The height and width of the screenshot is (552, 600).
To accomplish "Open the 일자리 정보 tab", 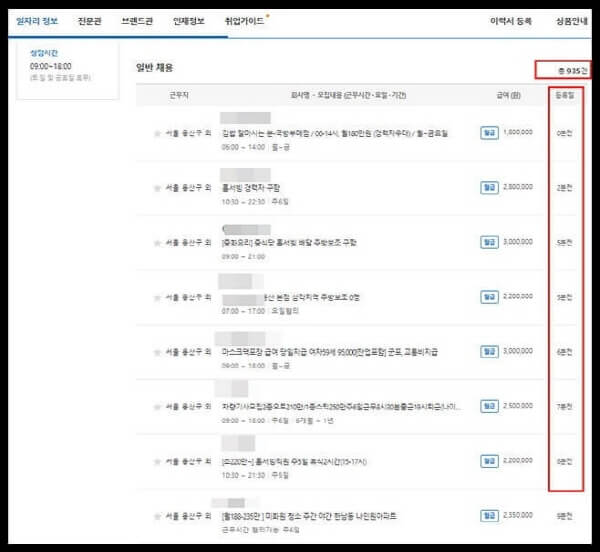I will click(37, 21).
